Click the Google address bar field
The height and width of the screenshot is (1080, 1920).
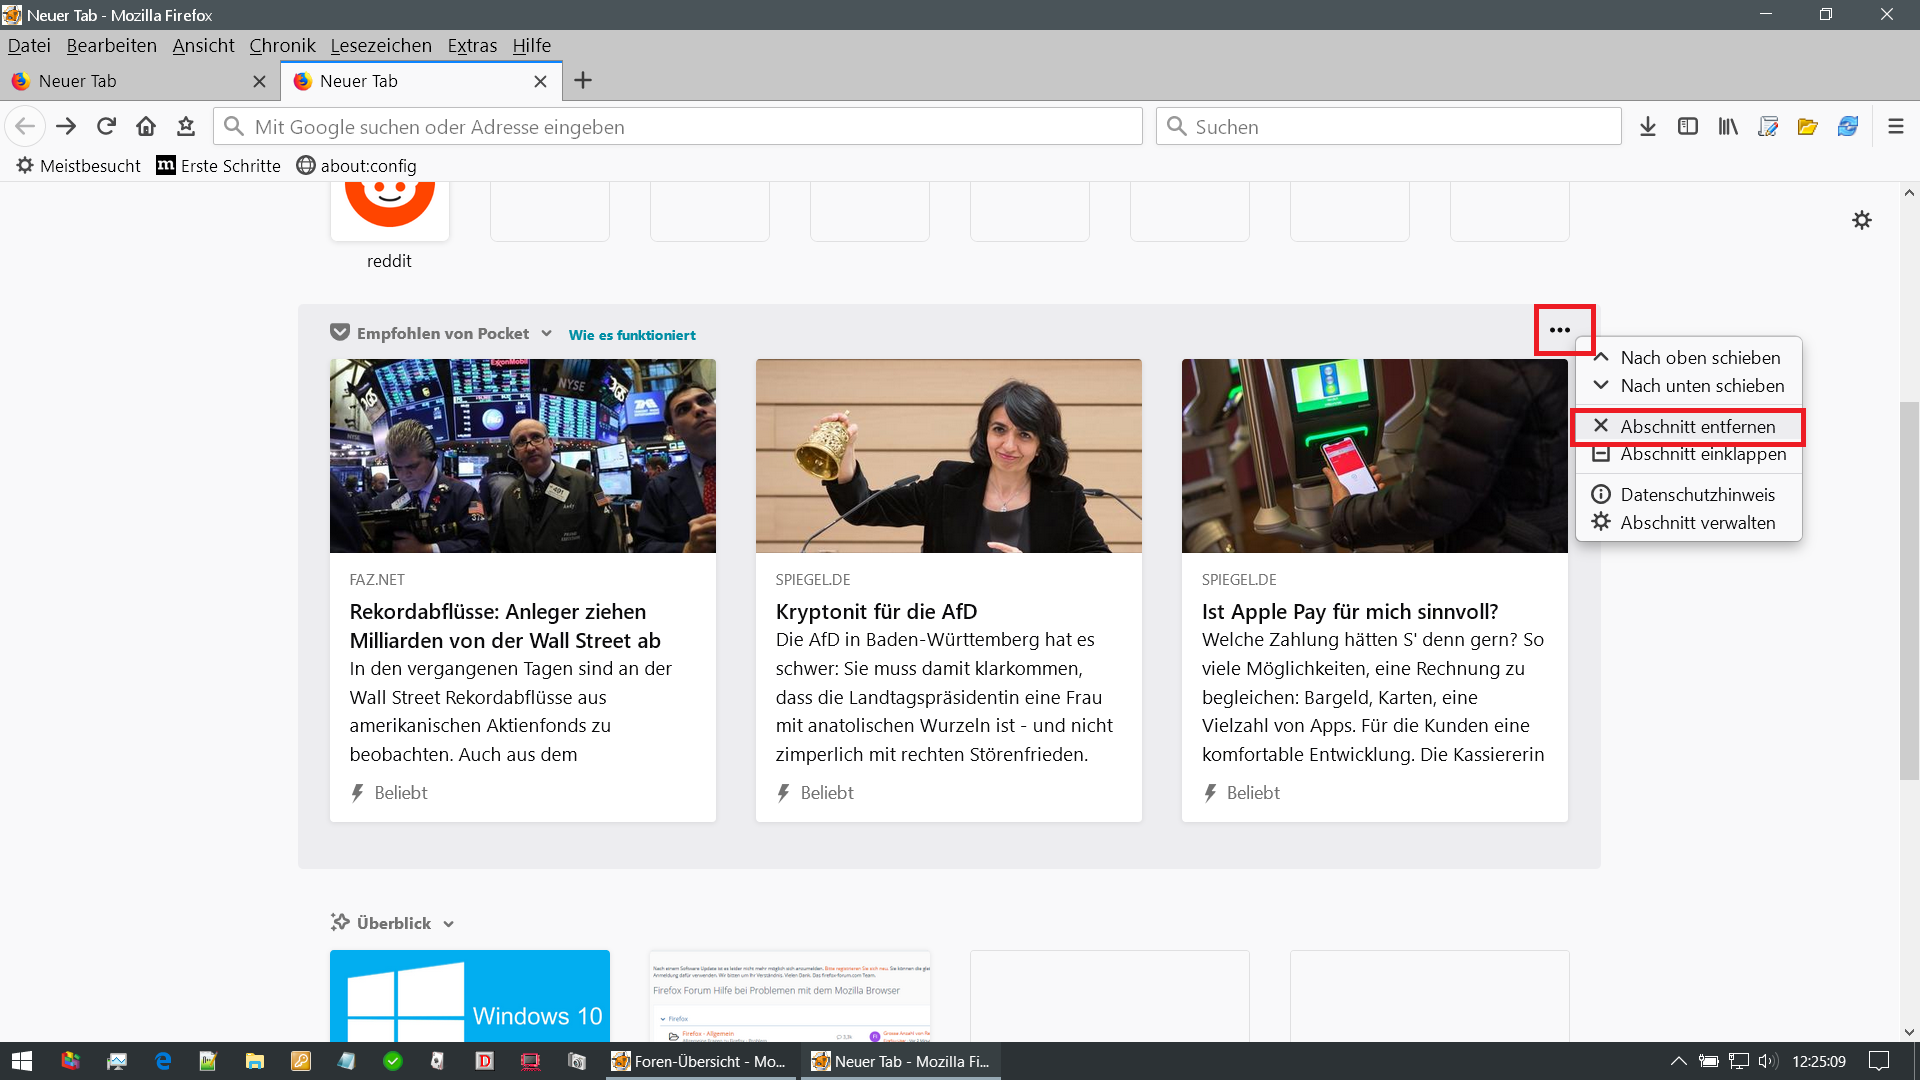point(680,127)
